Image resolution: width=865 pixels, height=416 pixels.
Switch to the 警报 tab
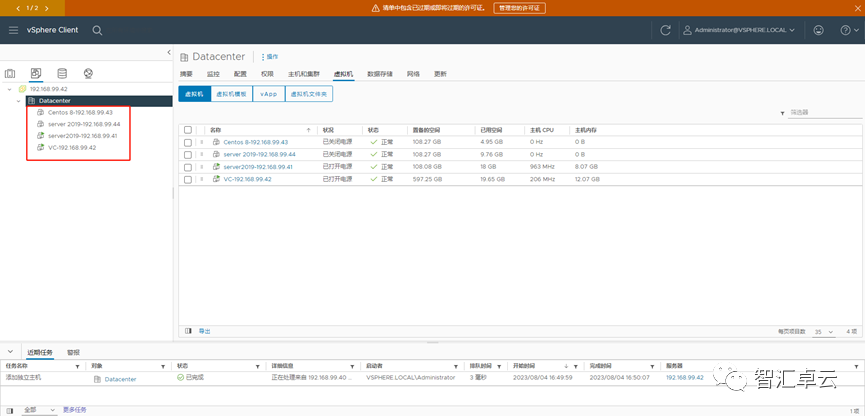coord(73,352)
